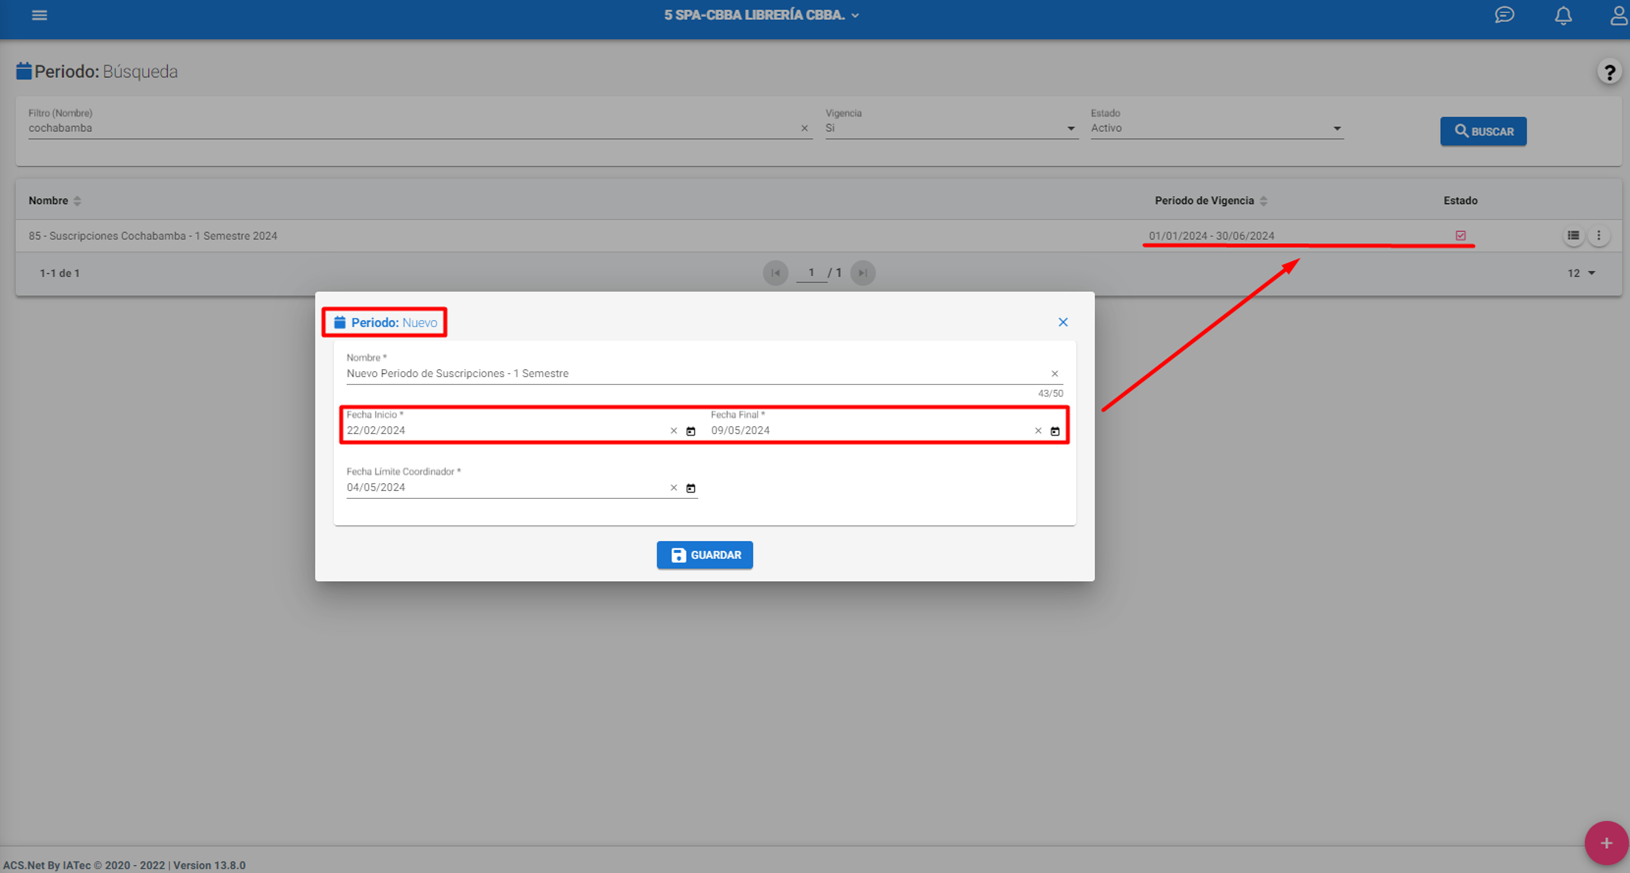Open the help question mark icon
Viewport: 1630px width, 873px height.
tap(1609, 72)
